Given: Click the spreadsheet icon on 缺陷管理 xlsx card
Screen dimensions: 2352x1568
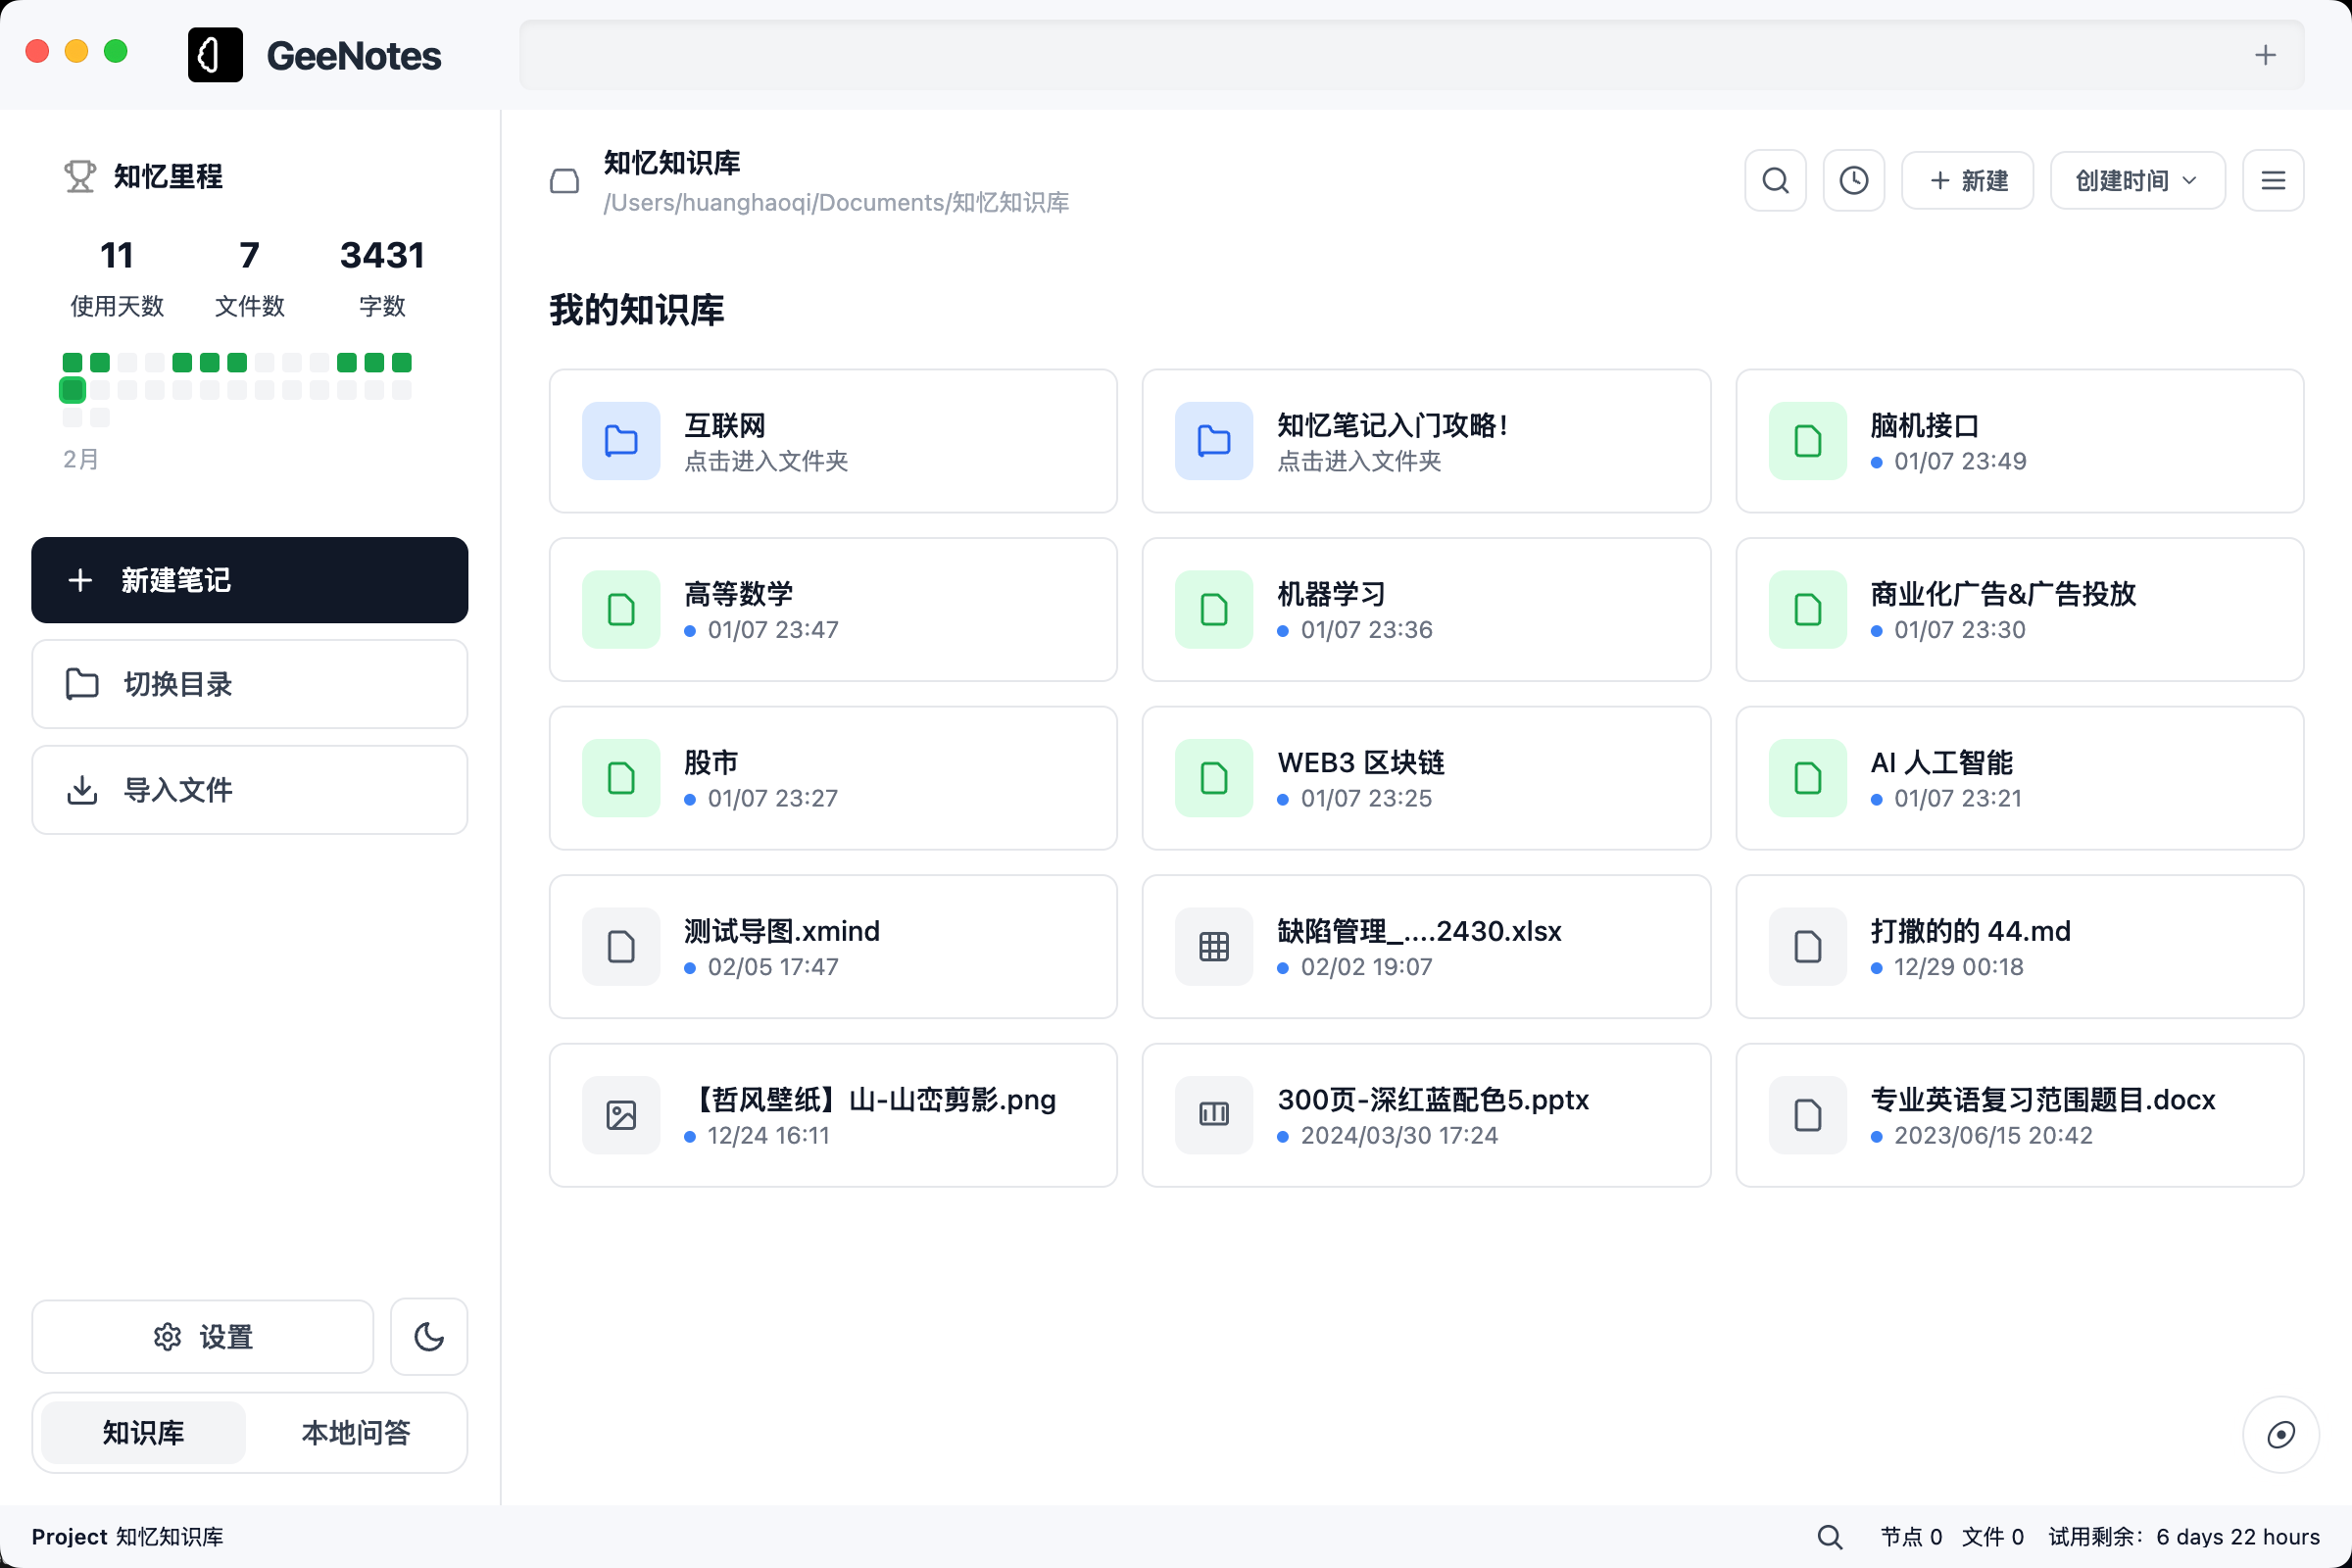Looking at the screenshot, I should 1213,946.
